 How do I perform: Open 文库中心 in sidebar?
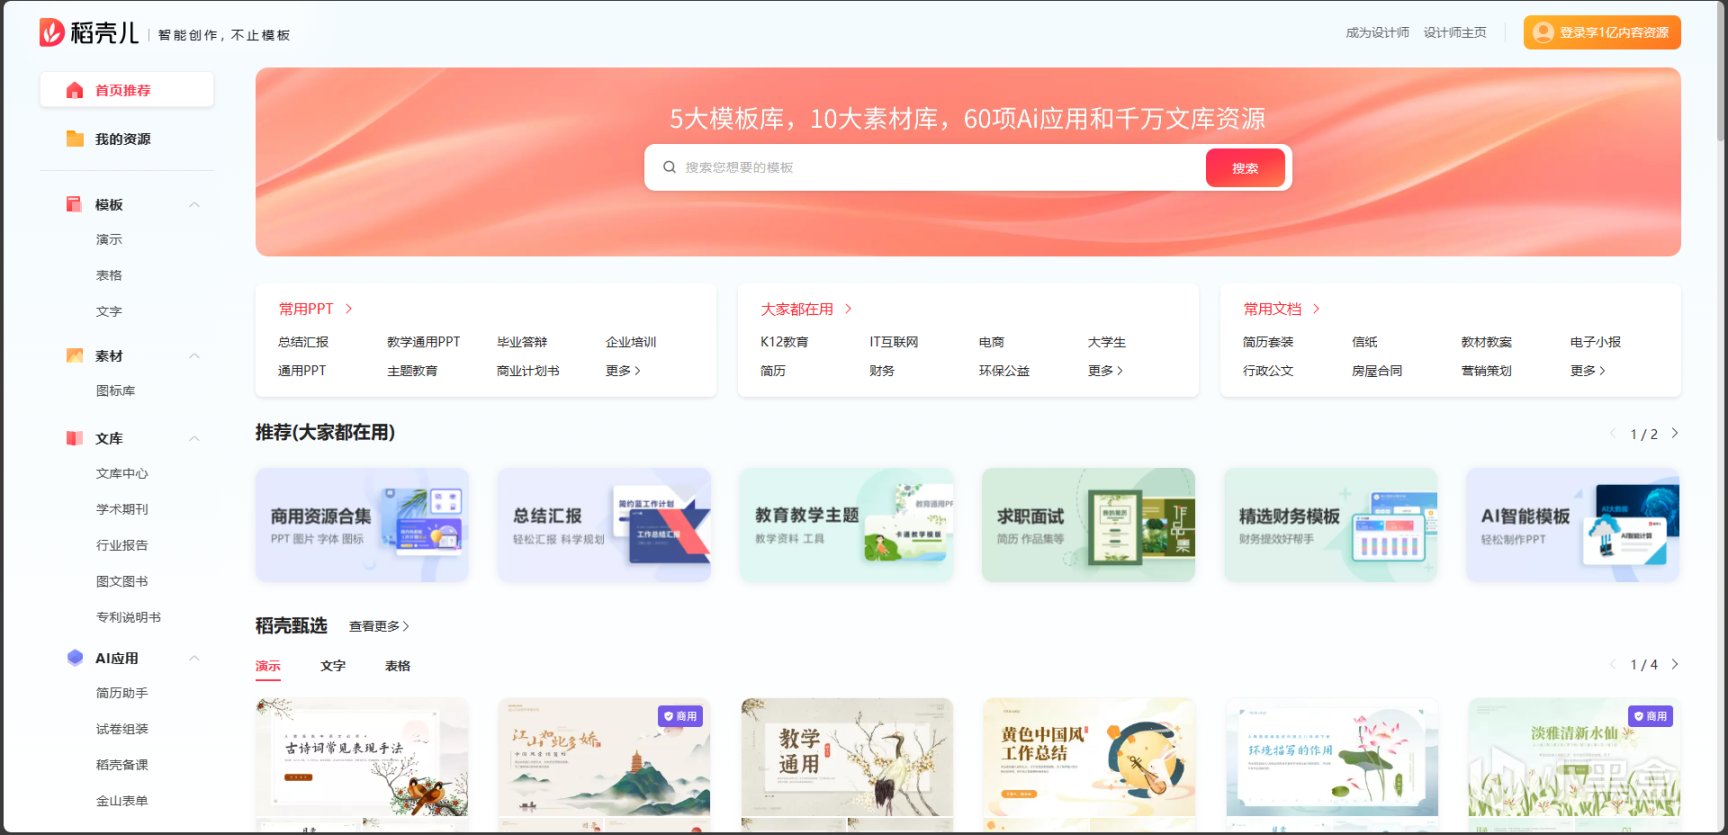click(x=122, y=474)
